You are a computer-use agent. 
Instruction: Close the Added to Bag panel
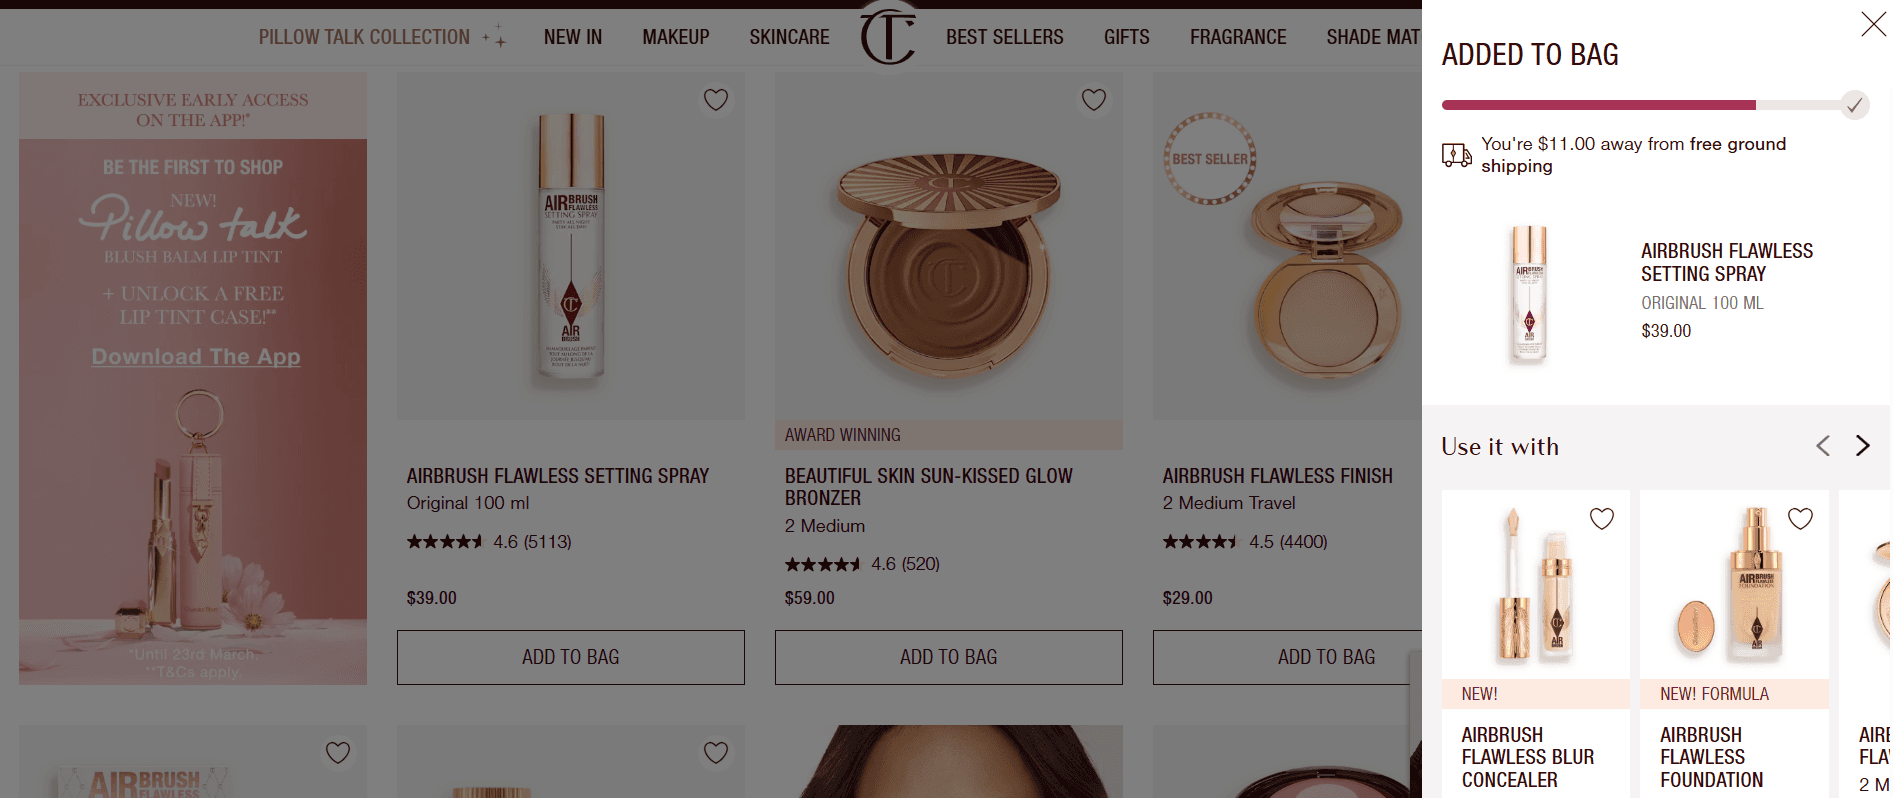pyautogui.click(x=1873, y=24)
